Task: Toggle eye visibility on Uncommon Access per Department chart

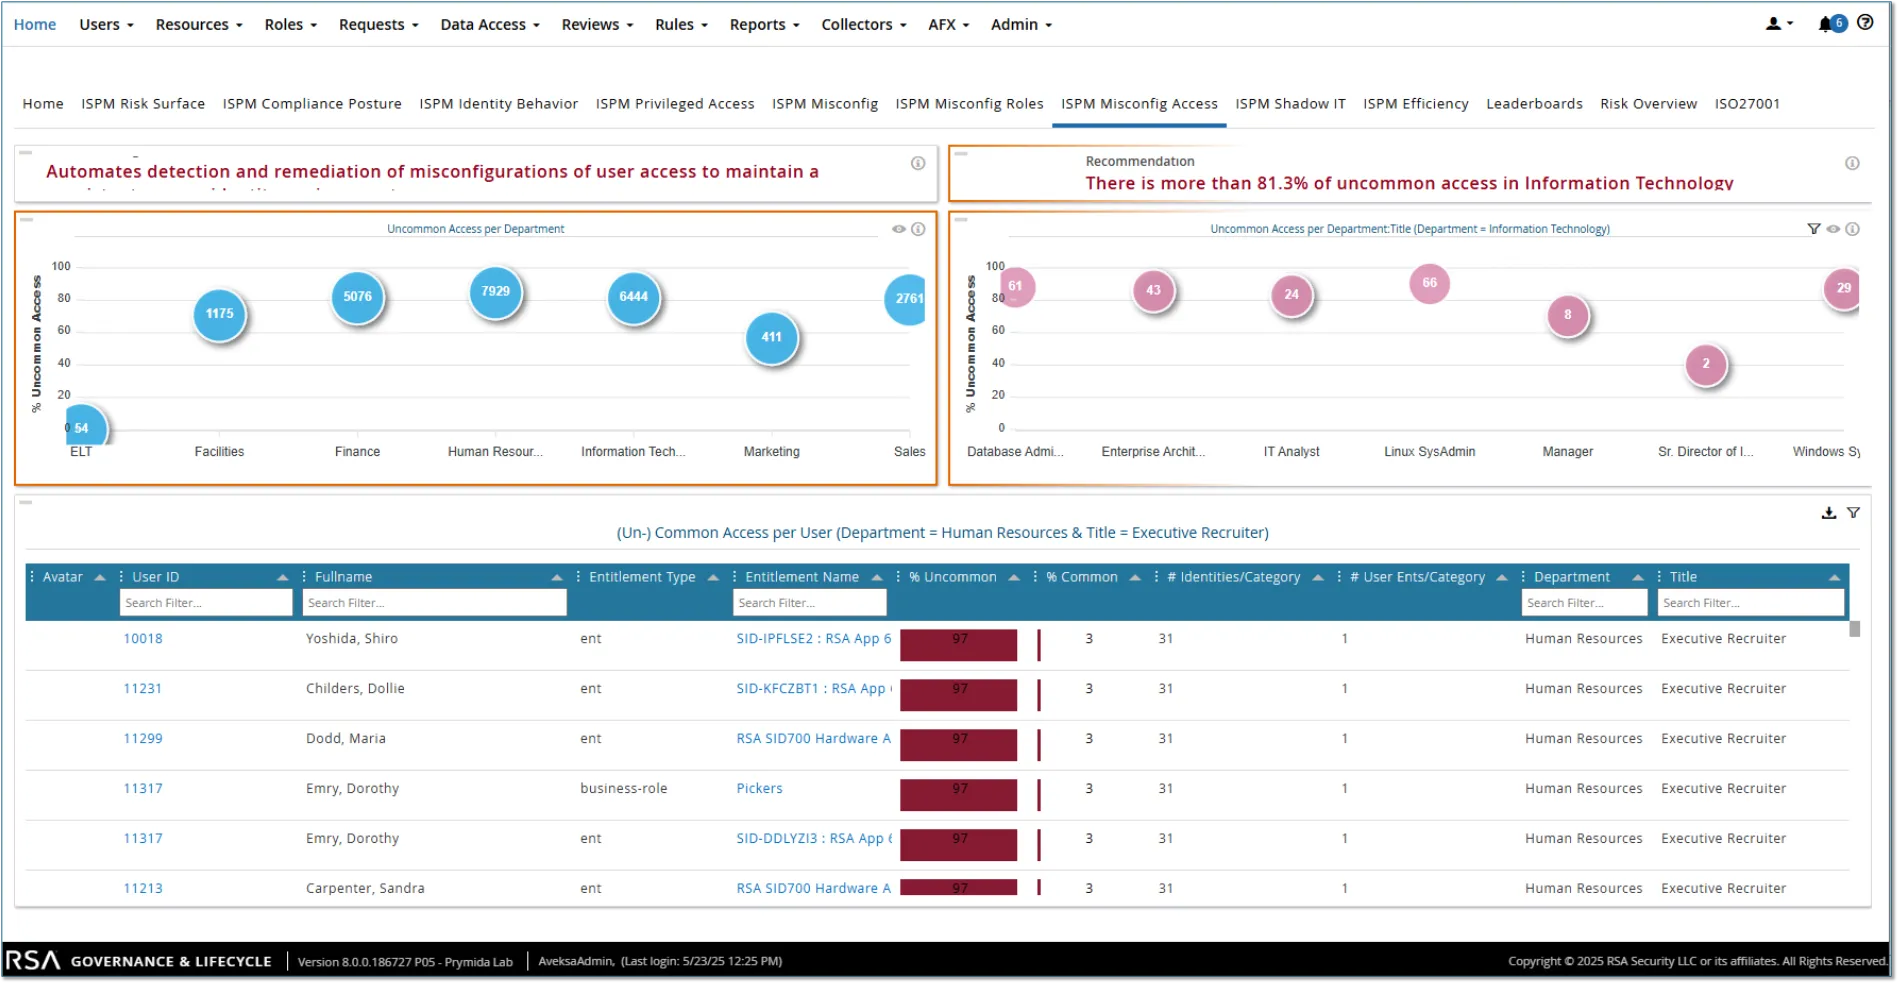Action: [899, 229]
